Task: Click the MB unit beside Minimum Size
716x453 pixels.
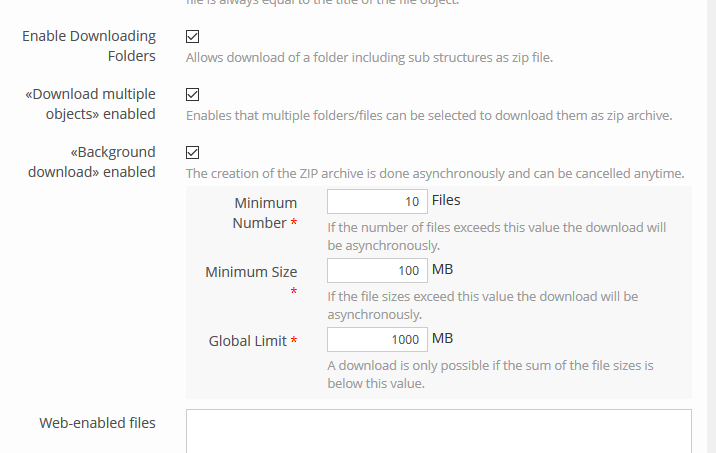Action: click(x=442, y=270)
